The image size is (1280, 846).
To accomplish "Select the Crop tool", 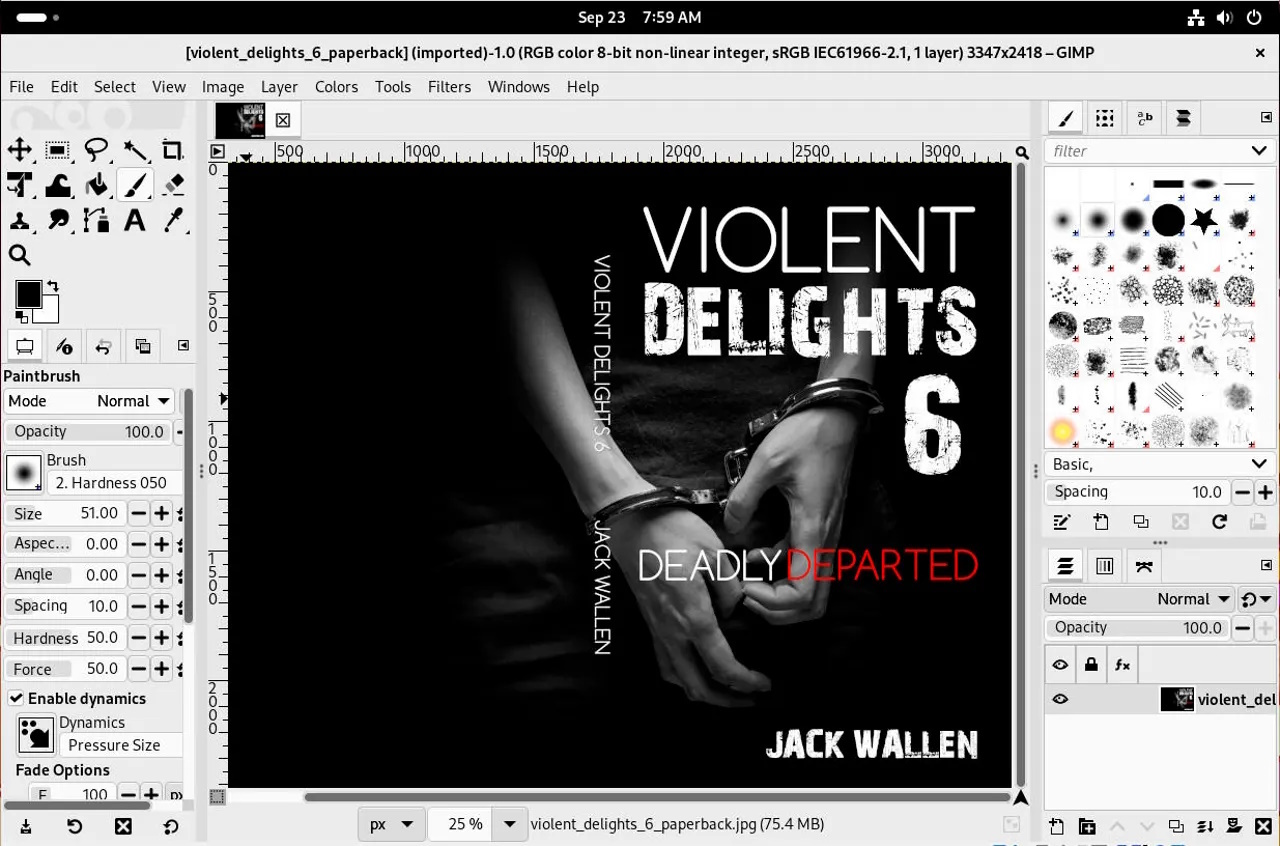I will pos(172,150).
